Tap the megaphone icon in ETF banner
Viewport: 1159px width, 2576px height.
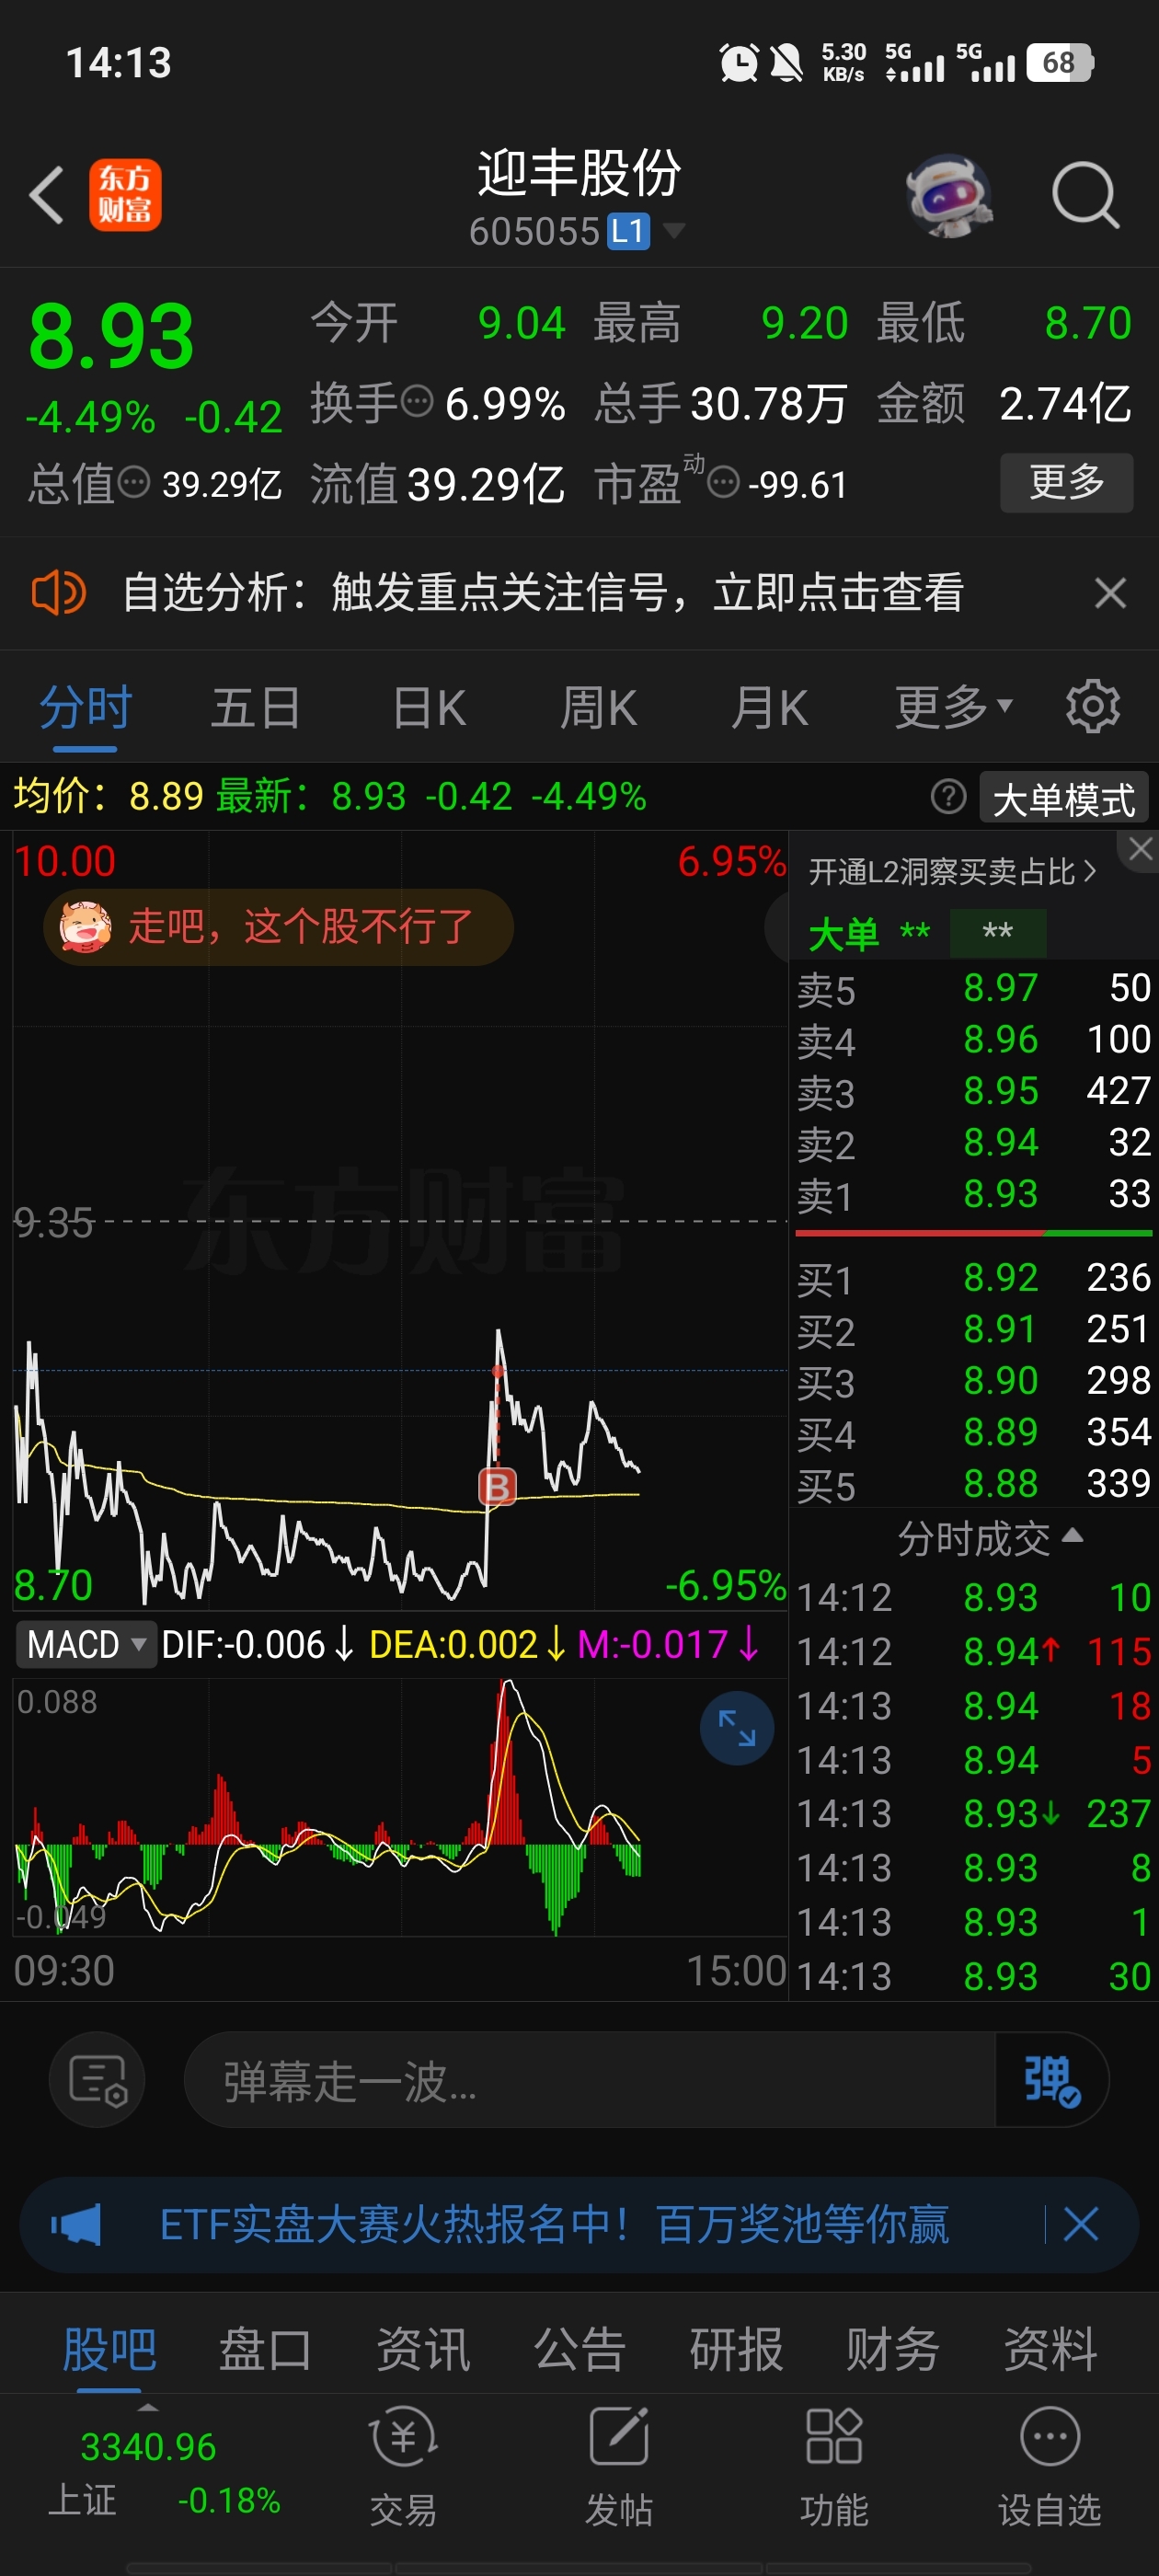coord(76,2225)
